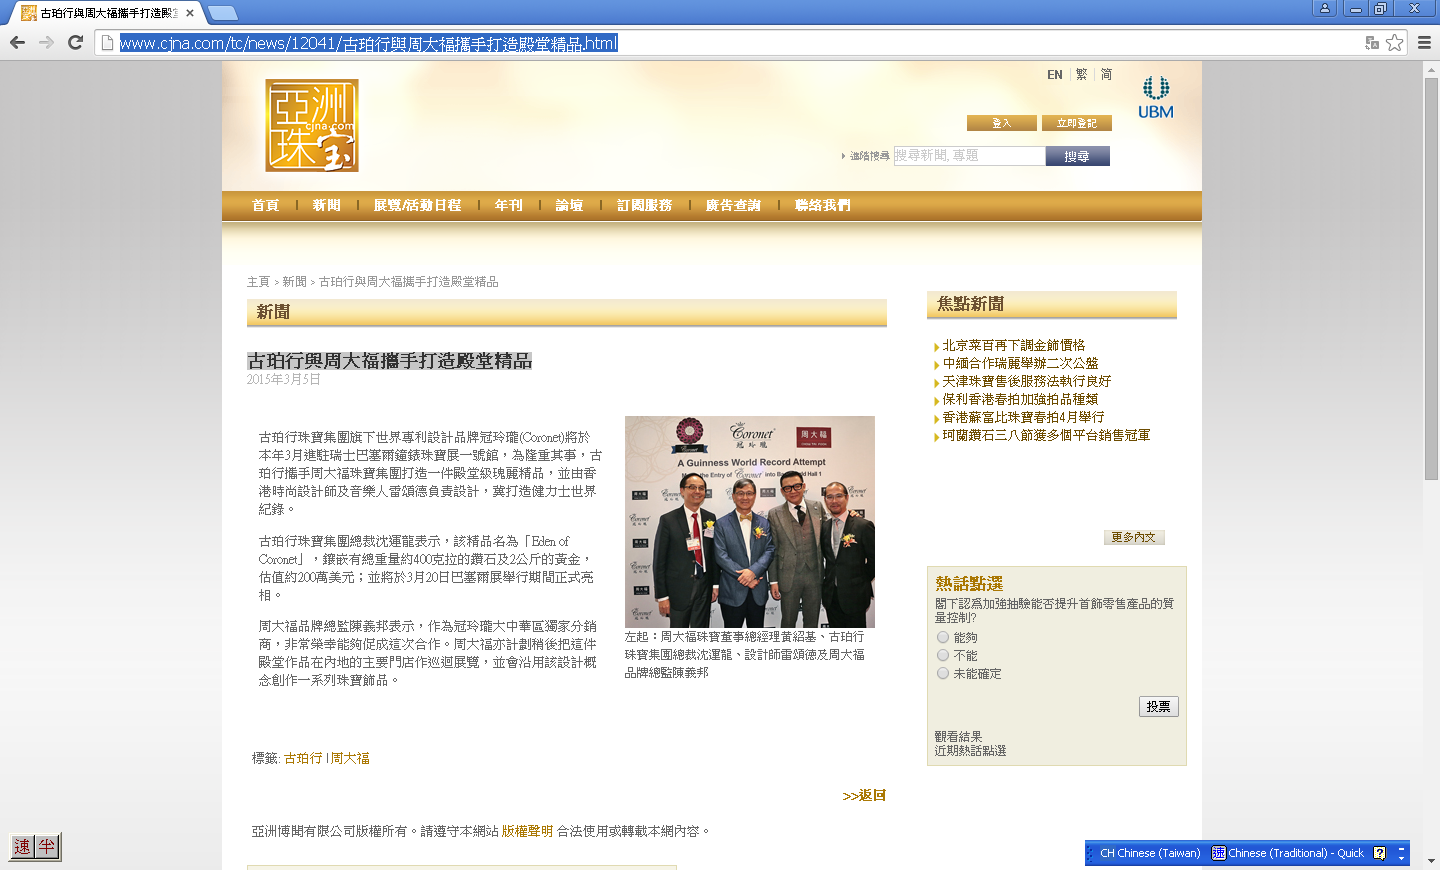Open the 聯絡我們 menu item
Image resolution: width=1440 pixels, height=870 pixels.
coord(823,205)
